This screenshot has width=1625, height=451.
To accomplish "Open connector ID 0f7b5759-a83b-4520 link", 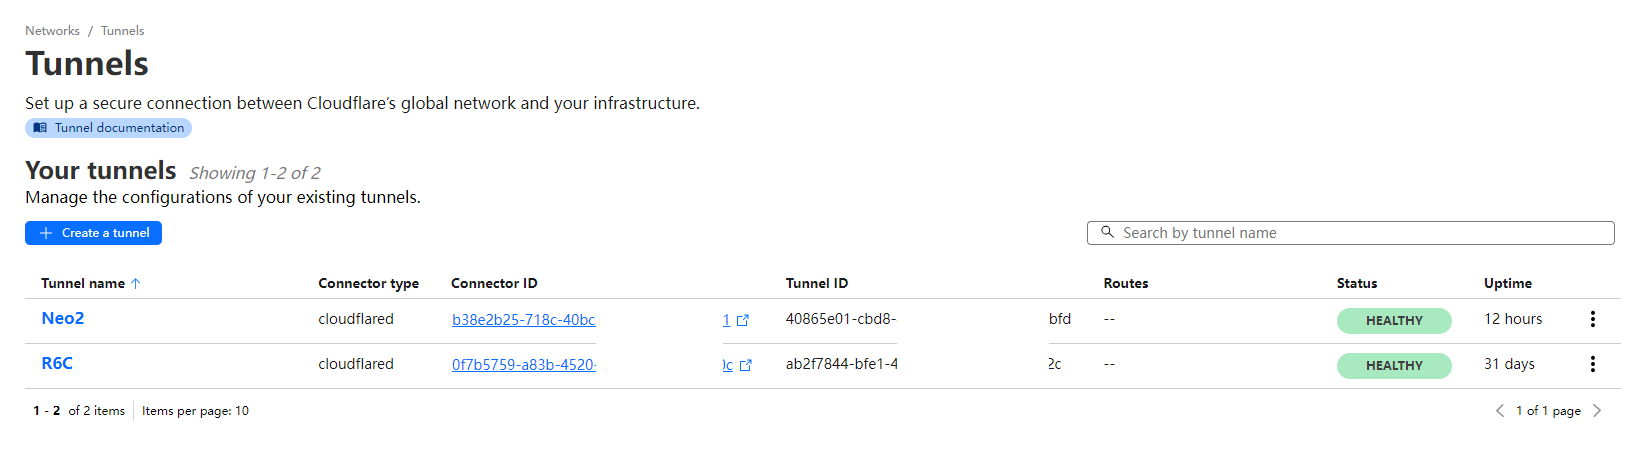I will (x=523, y=365).
